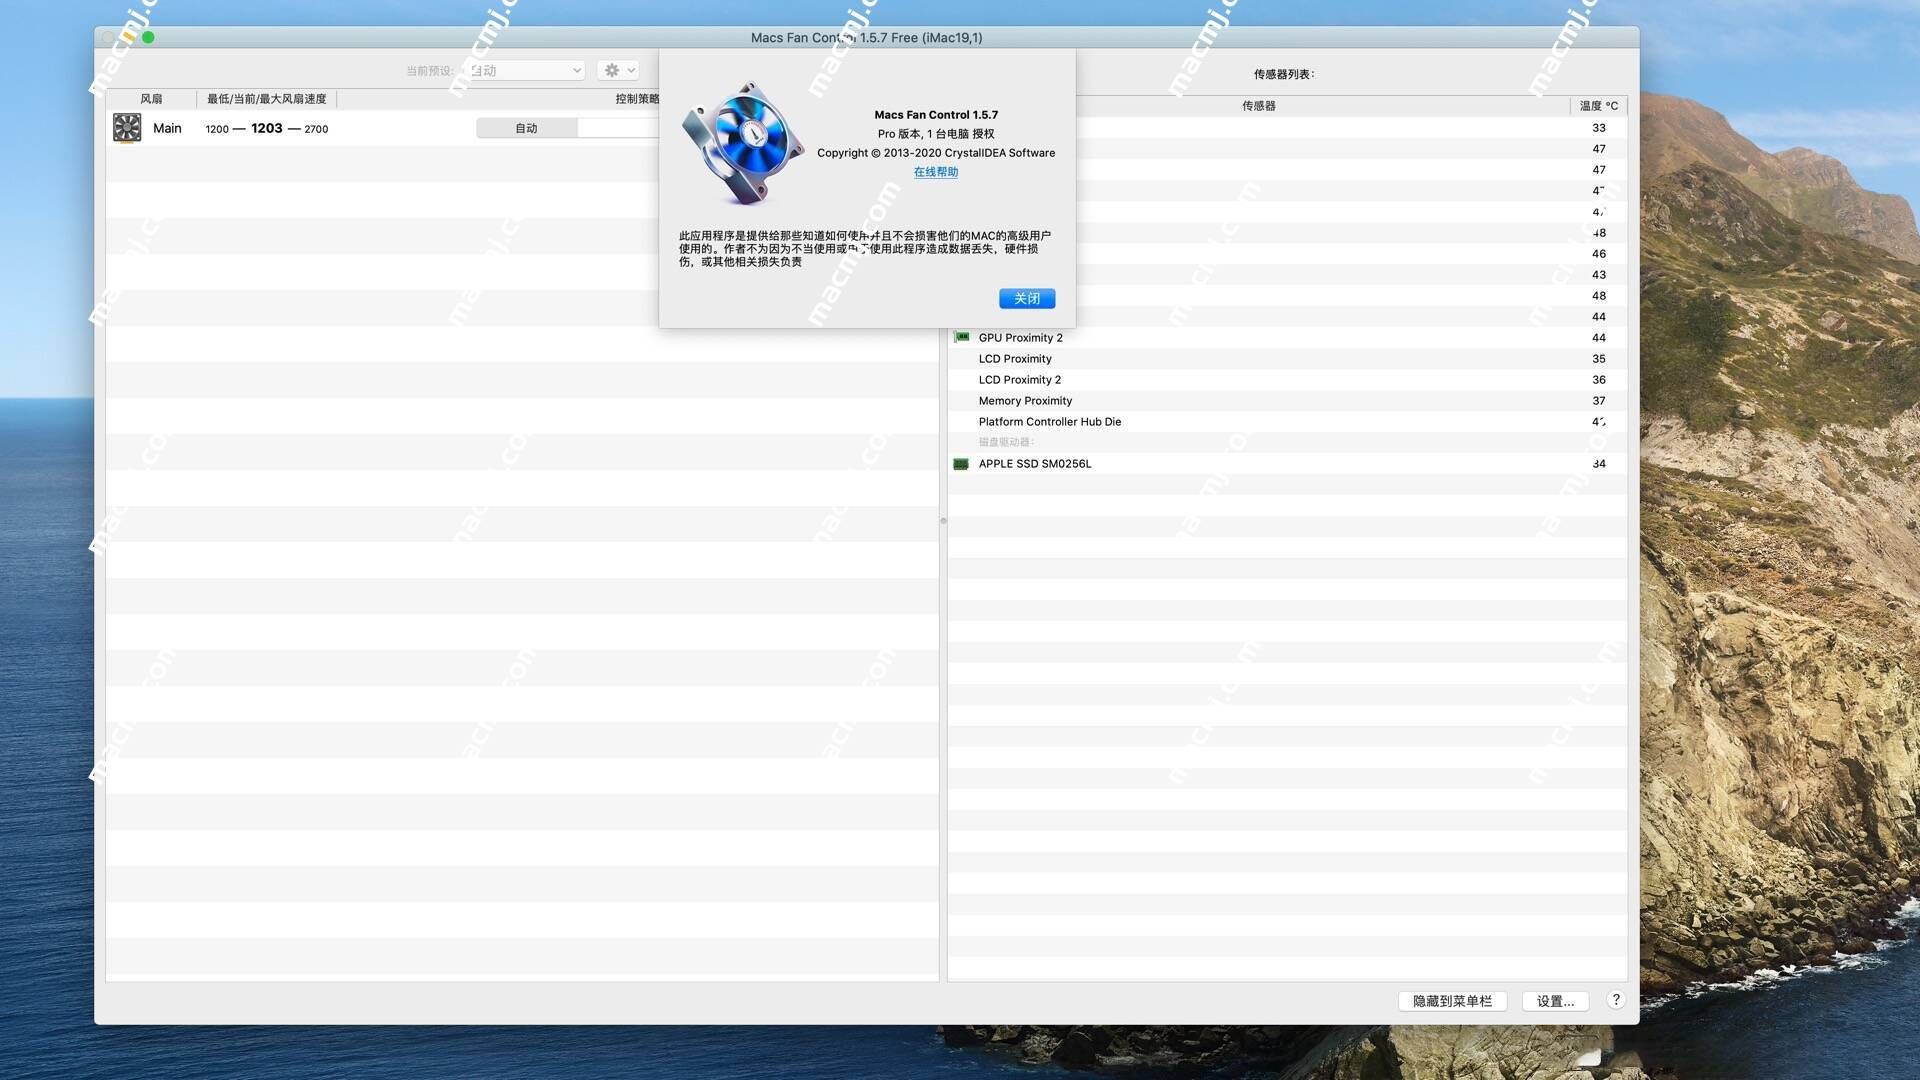The height and width of the screenshot is (1080, 1920).
Task: Open the 设置... preferences button
Action: point(1555,1001)
